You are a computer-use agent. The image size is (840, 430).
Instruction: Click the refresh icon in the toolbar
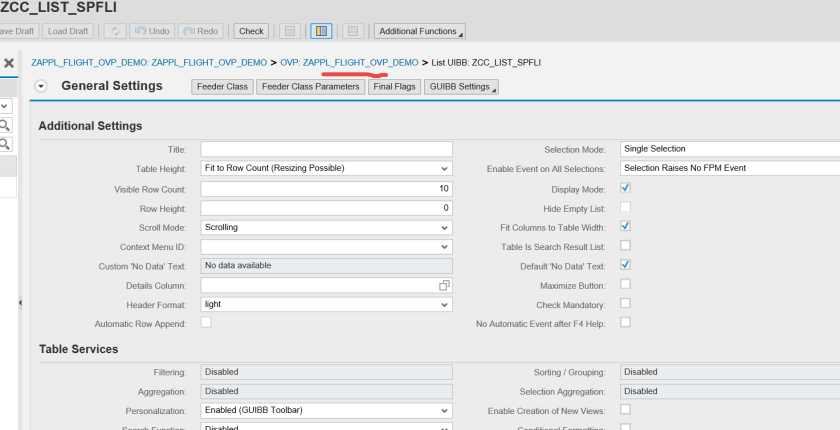pyautogui.click(x=115, y=31)
